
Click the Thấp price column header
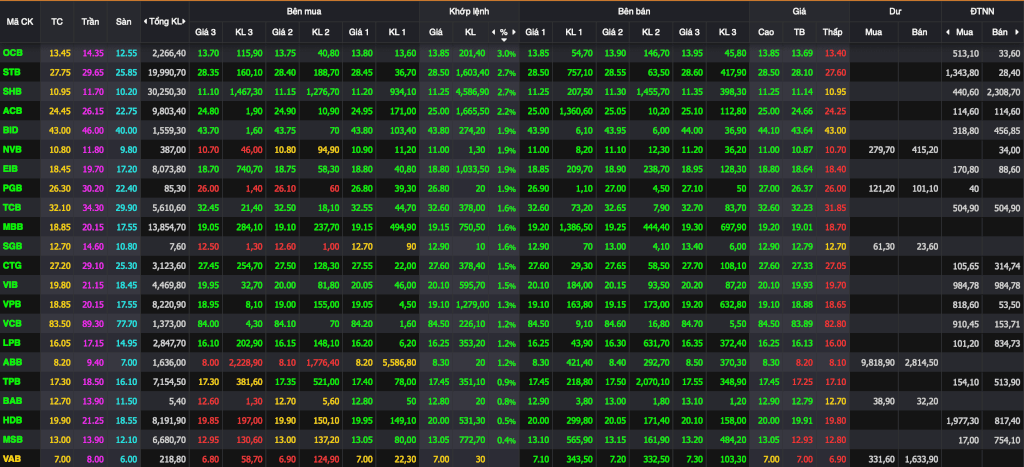click(833, 31)
